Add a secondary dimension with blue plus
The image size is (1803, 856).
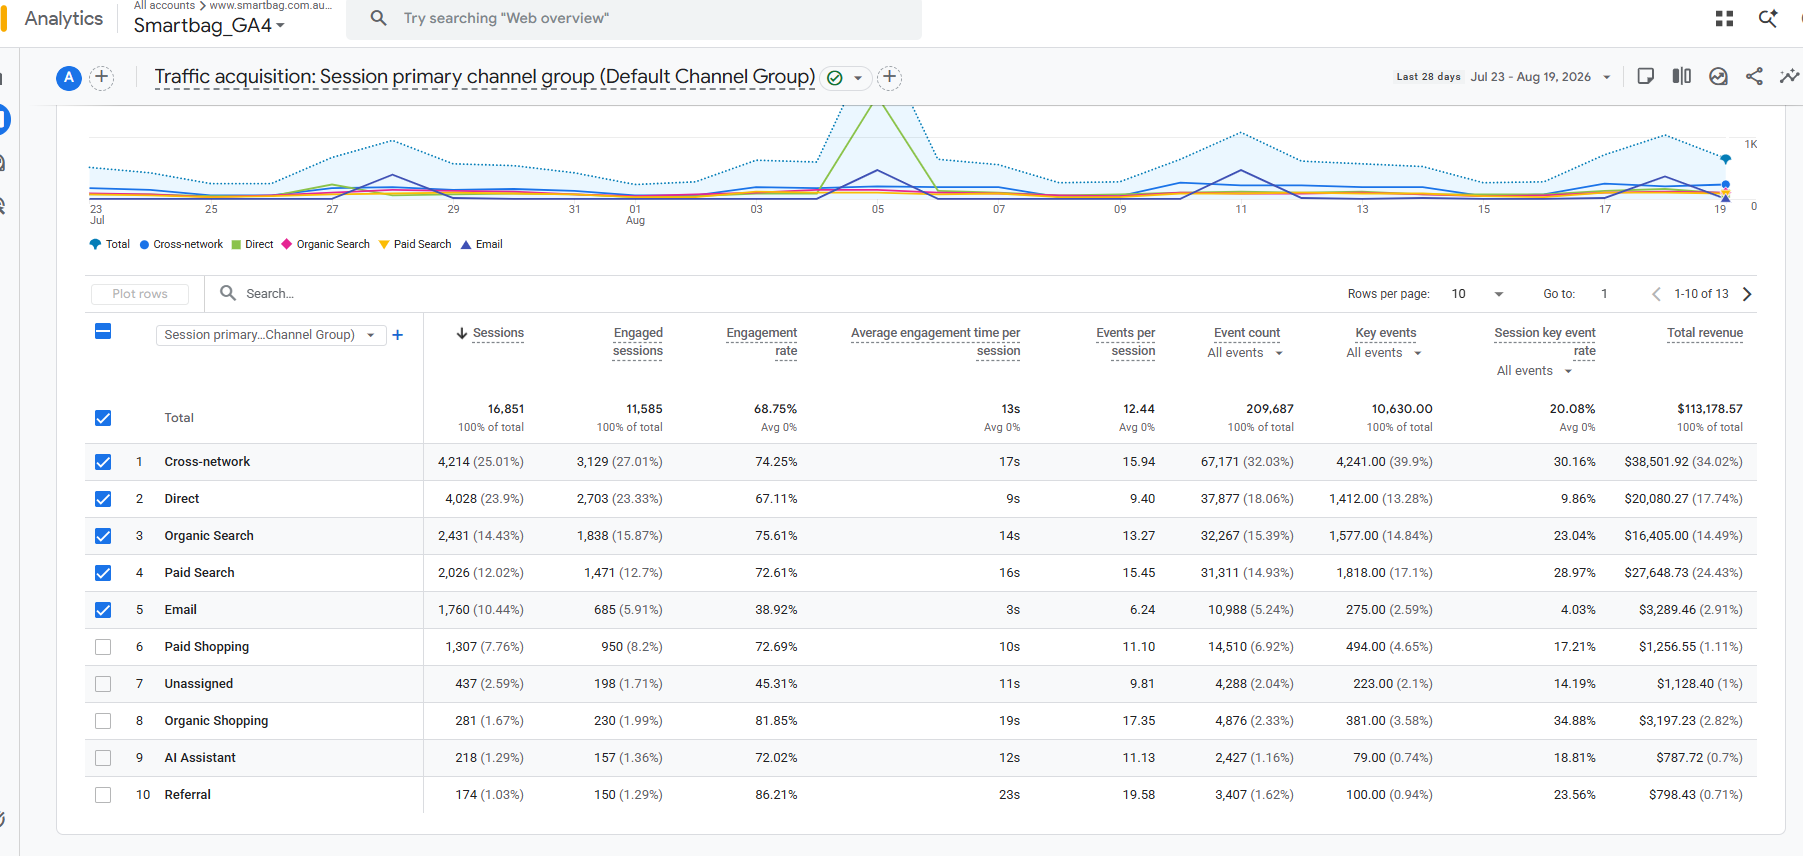397,335
